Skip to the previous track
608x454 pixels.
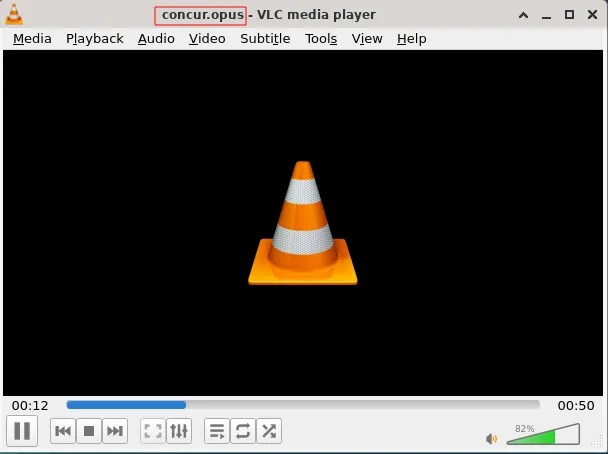[x=63, y=431]
